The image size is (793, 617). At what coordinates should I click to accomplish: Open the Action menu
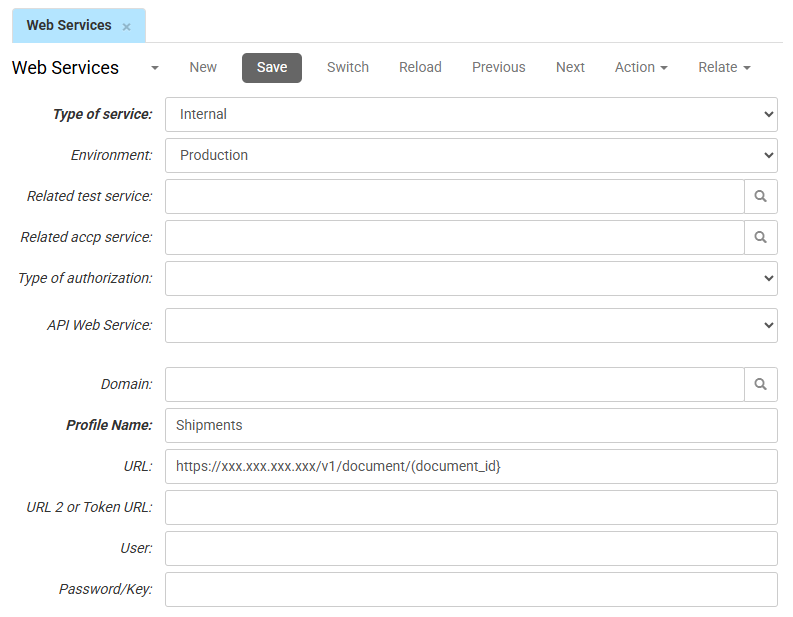(x=641, y=68)
